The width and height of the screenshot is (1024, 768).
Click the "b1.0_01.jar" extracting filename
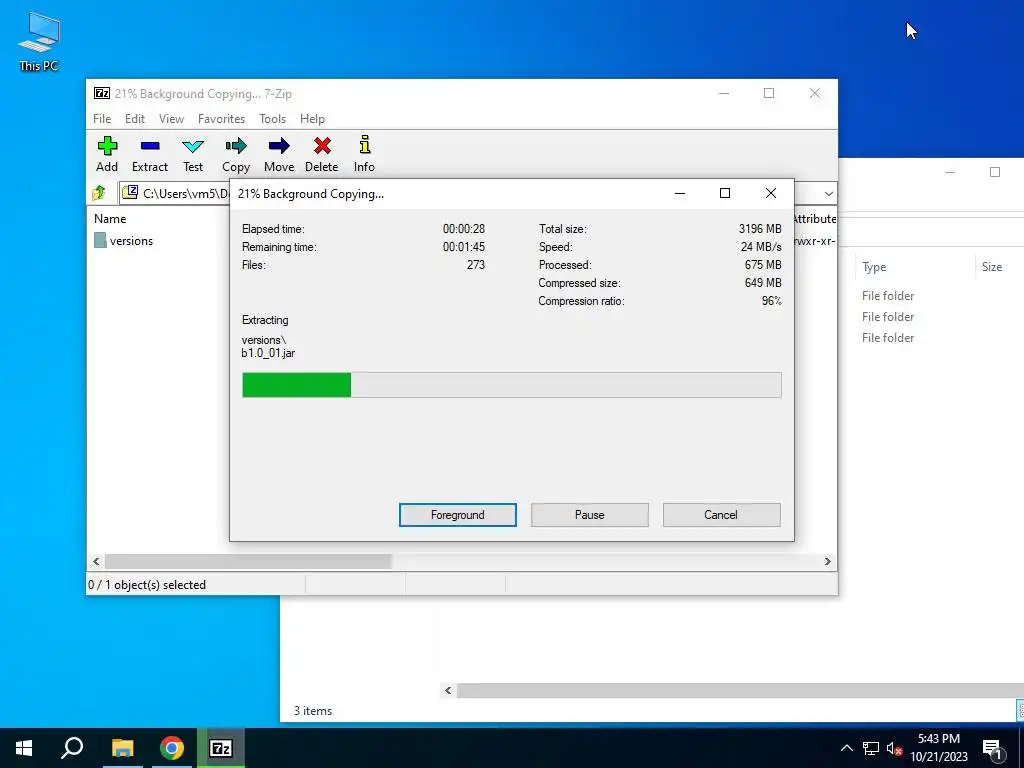268,353
